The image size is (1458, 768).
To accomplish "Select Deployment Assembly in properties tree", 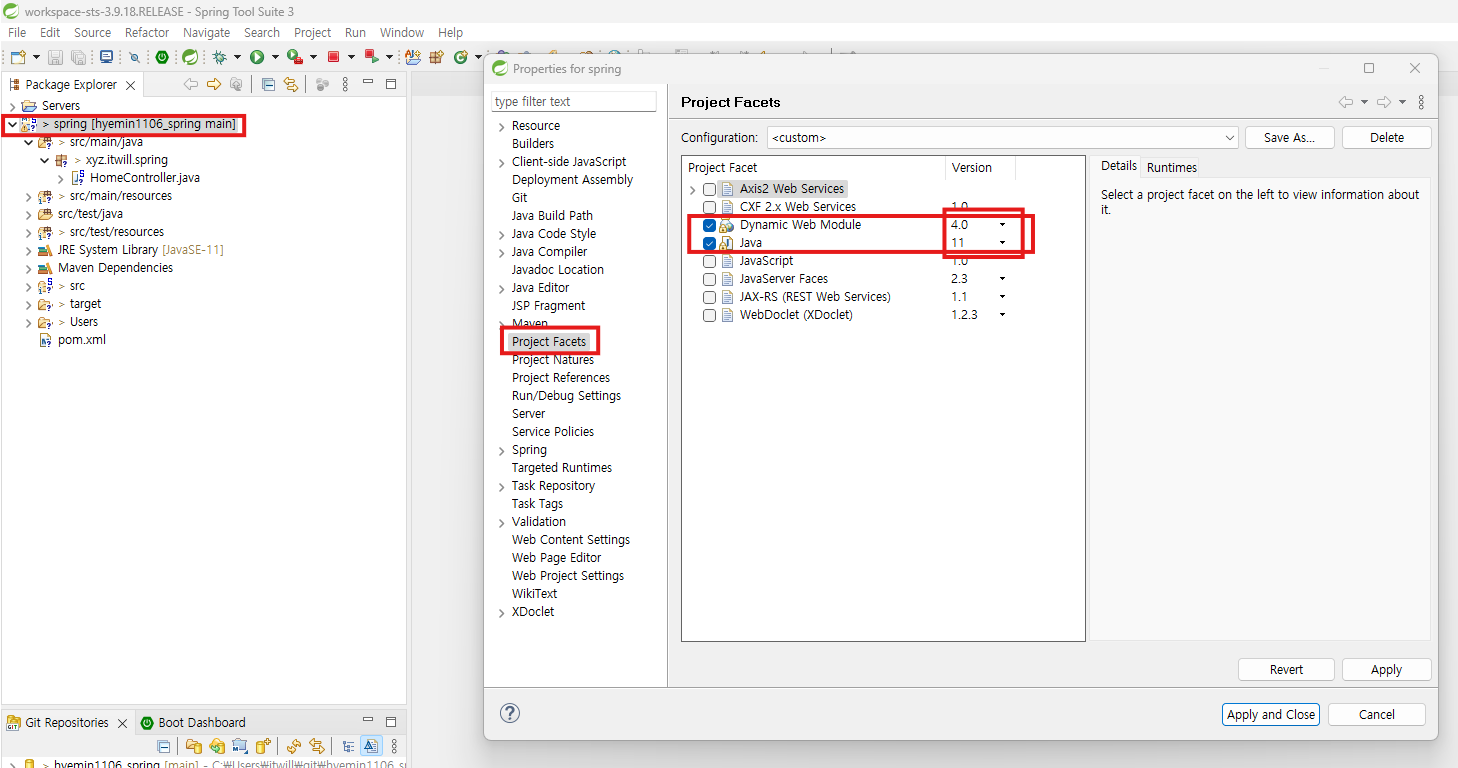I will point(573,180).
